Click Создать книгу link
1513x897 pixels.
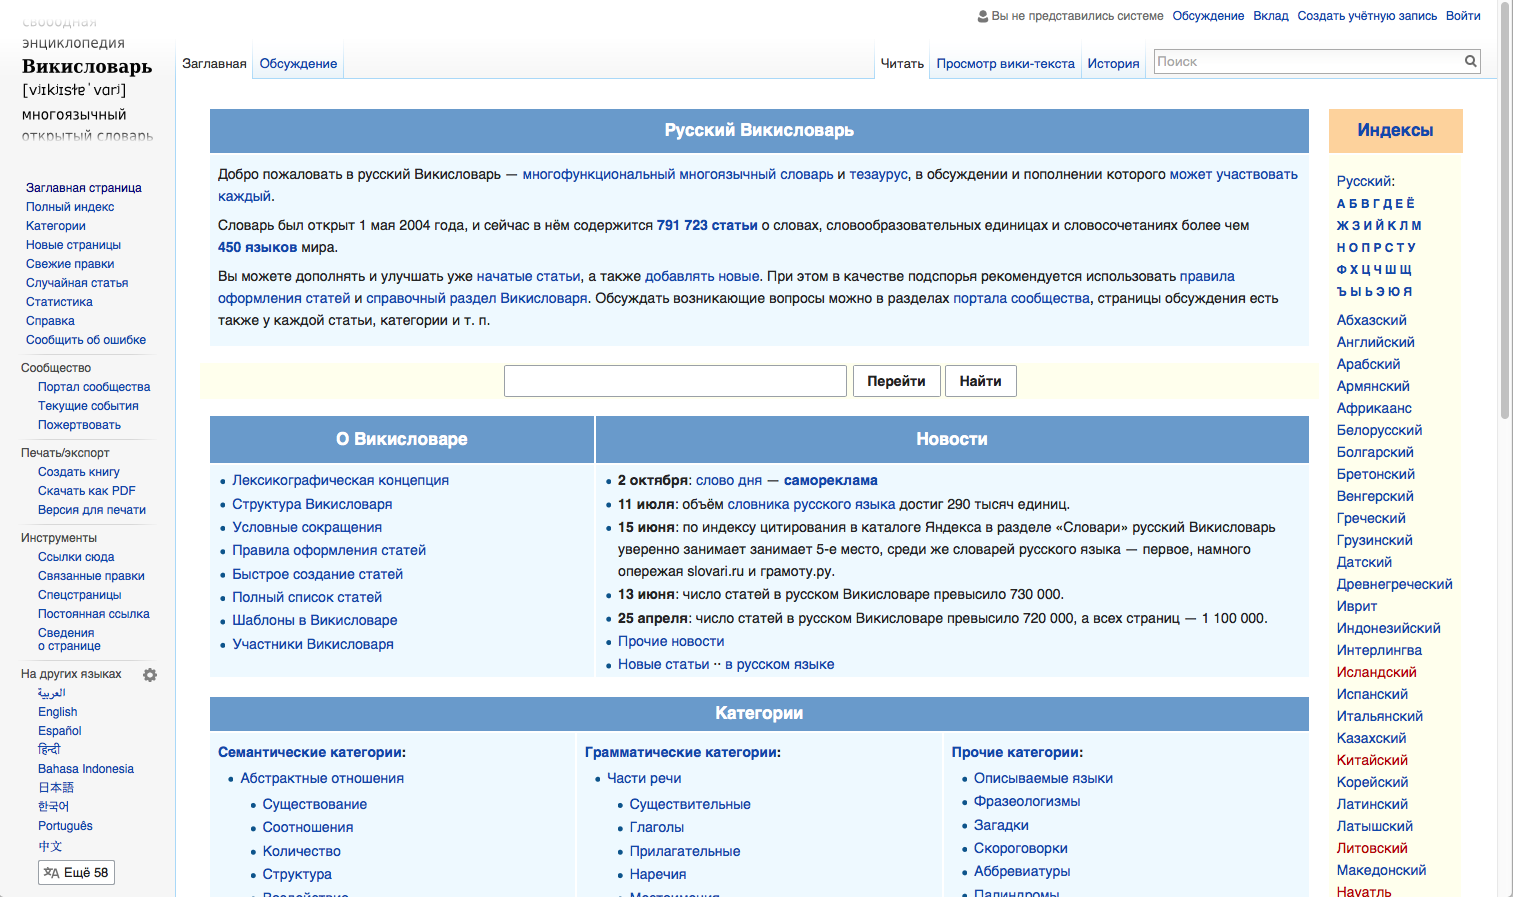coord(79,472)
